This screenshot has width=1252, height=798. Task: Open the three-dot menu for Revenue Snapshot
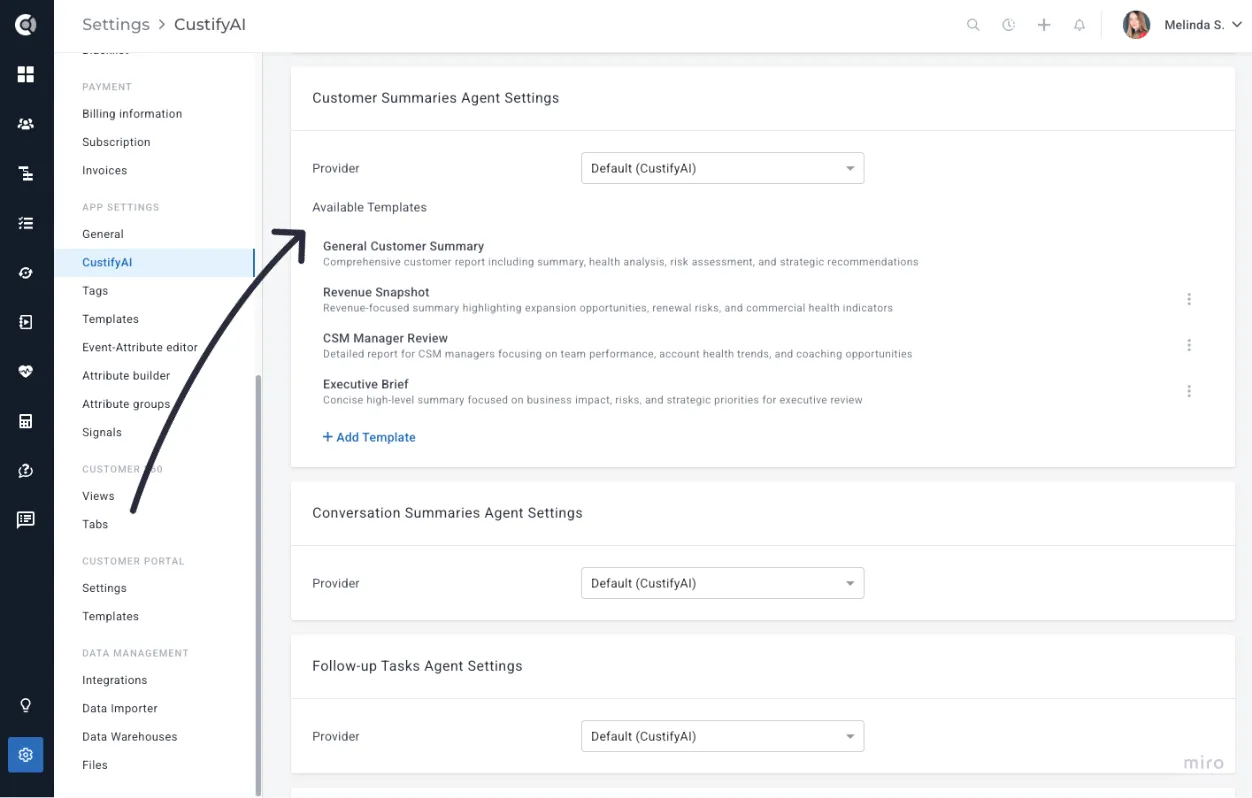click(1189, 299)
